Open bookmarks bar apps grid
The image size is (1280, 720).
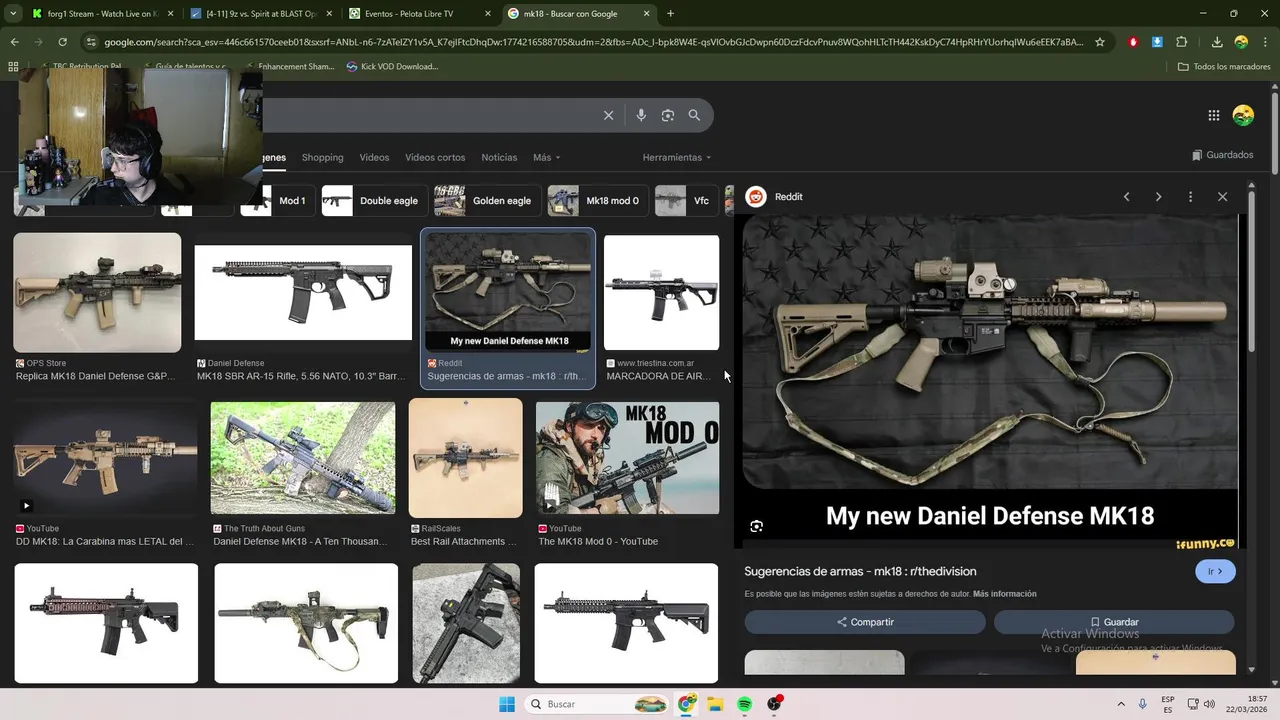[13, 66]
